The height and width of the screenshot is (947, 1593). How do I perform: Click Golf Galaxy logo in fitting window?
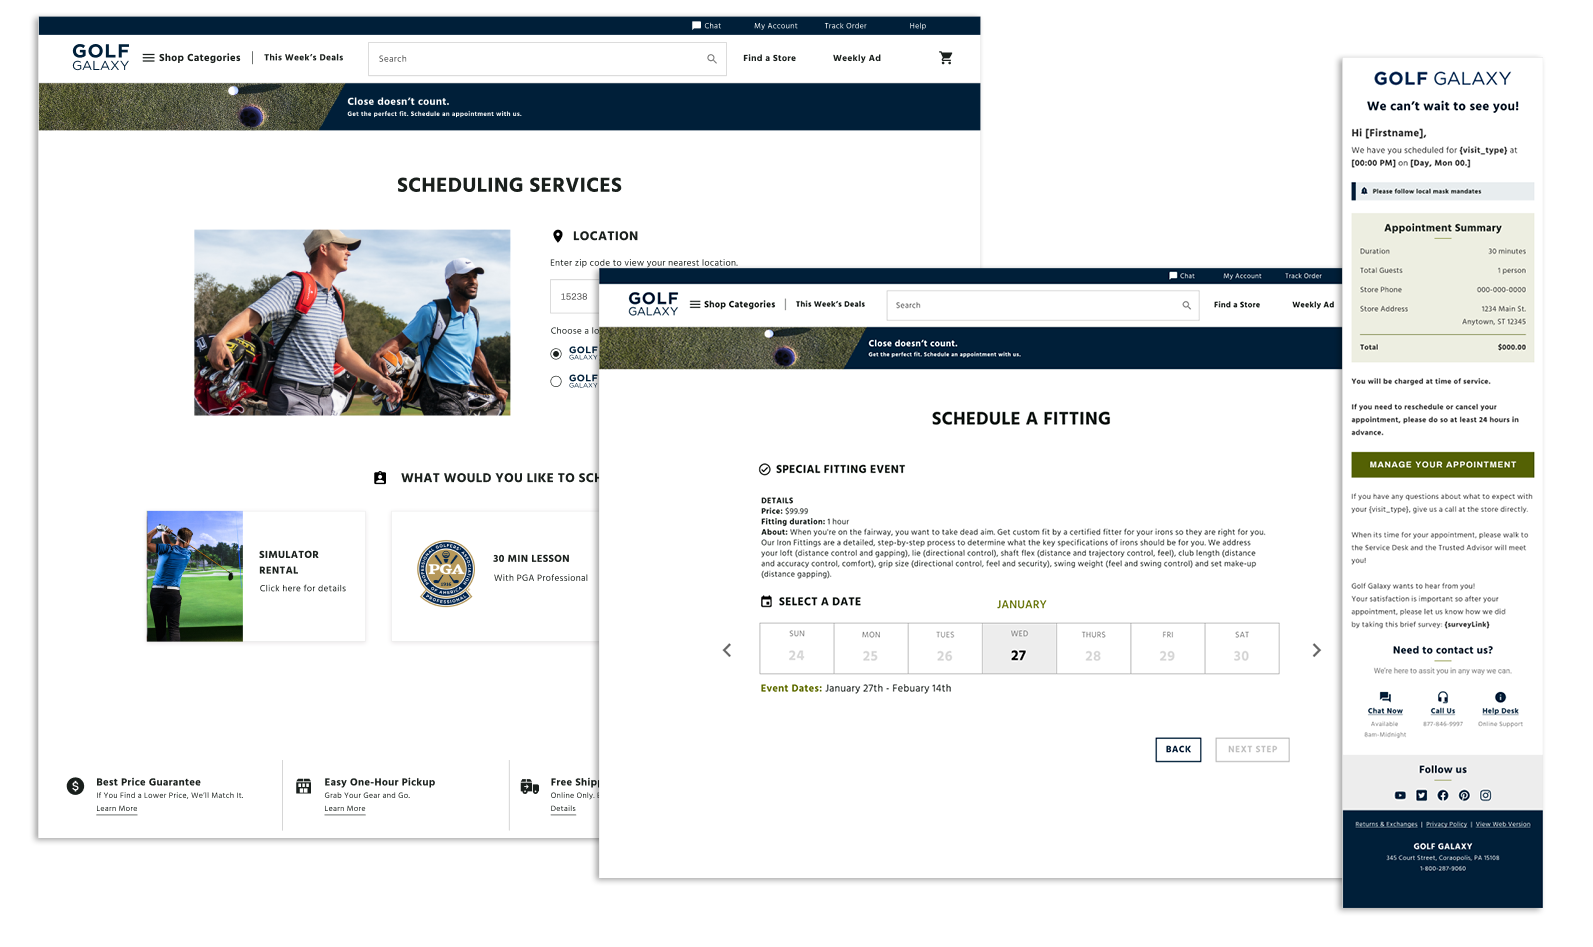[x=653, y=304]
